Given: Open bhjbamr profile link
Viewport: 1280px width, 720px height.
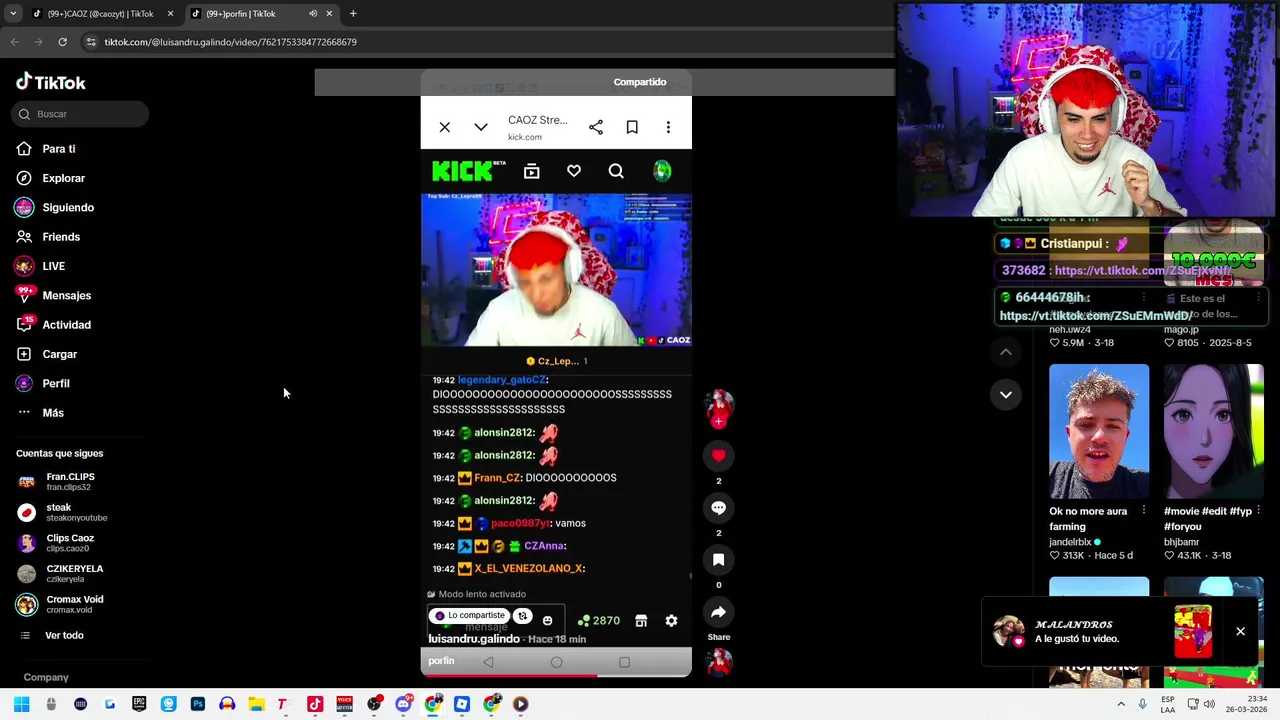Looking at the screenshot, I should click(x=1181, y=542).
